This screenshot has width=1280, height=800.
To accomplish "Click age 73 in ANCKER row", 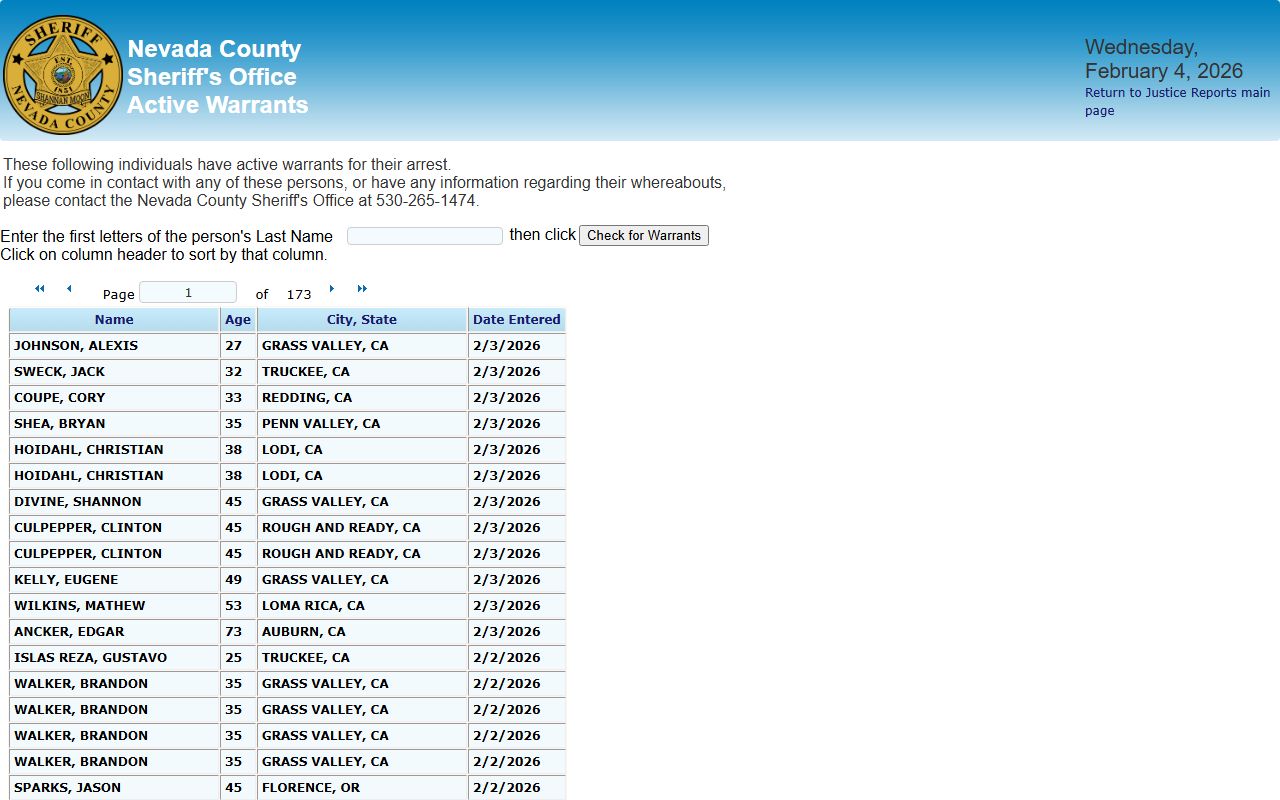I will pyautogui.click(x=238, y=632).
